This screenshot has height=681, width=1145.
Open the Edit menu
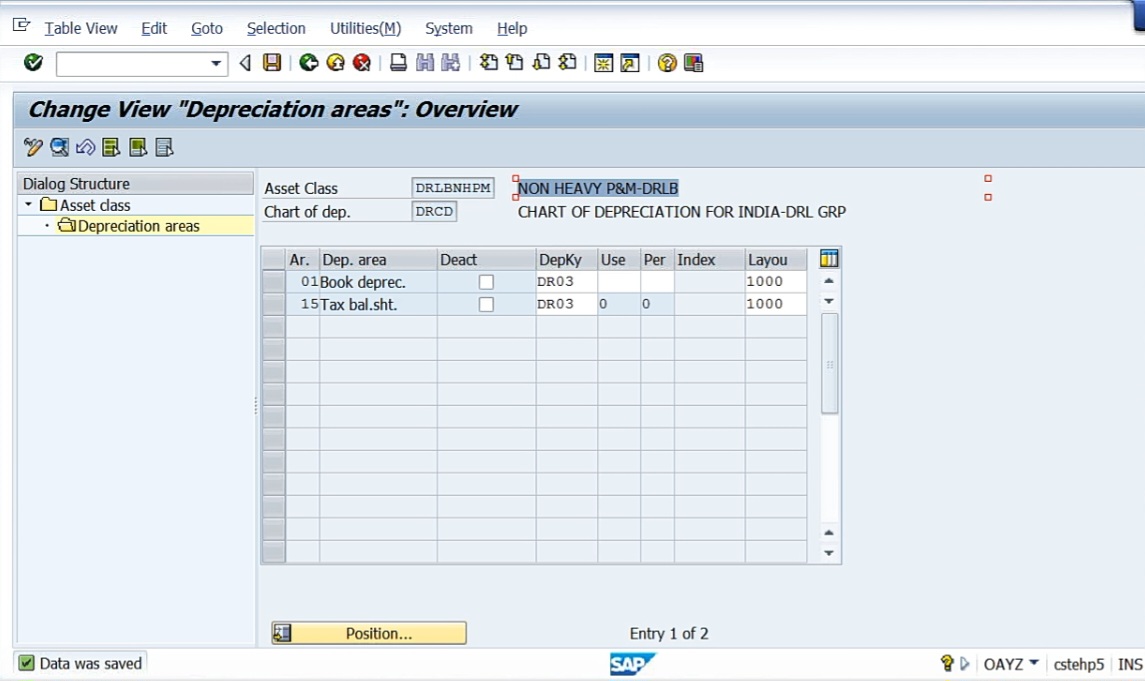tap(154, 28)
